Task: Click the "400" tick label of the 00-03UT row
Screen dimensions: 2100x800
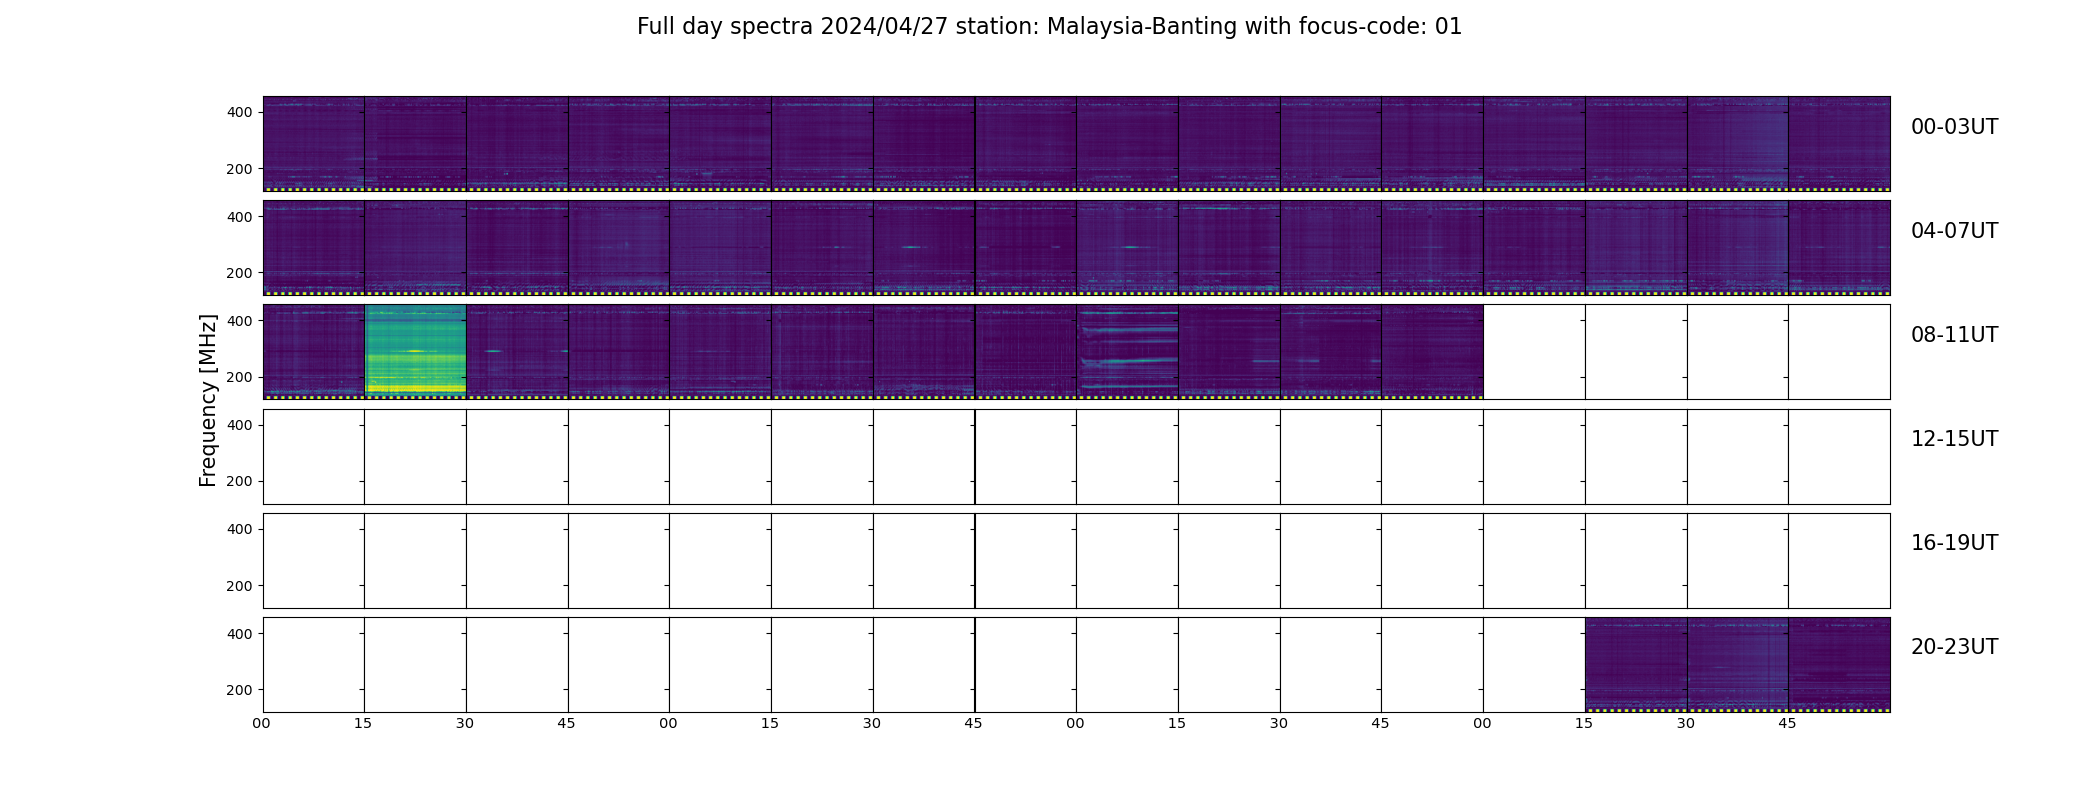Action: [x=240, y=113]
